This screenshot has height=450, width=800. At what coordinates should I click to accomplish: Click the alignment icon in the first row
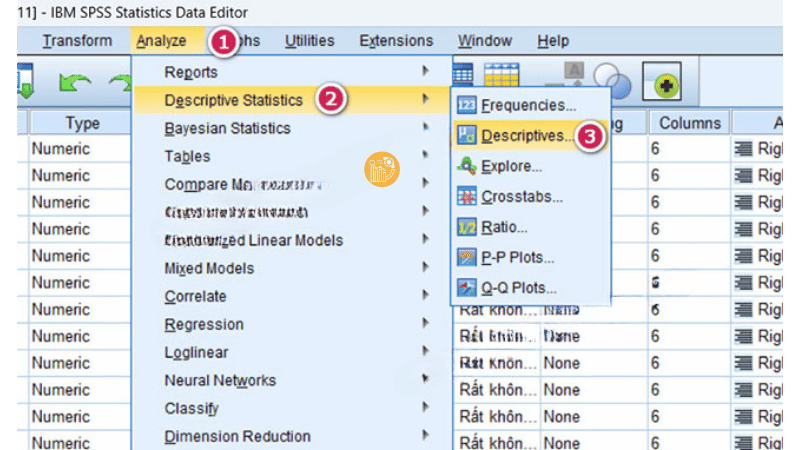(743, 149)
